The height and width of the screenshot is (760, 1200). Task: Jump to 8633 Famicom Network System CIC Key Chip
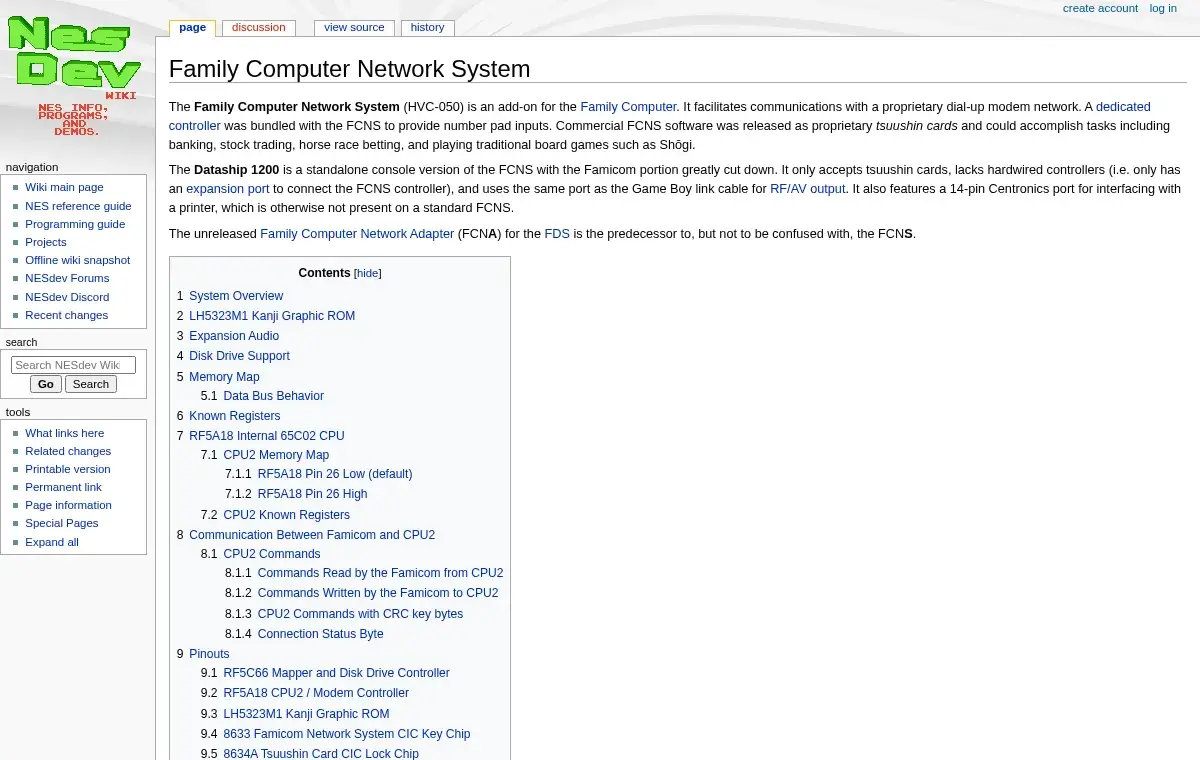coord(346,734)
